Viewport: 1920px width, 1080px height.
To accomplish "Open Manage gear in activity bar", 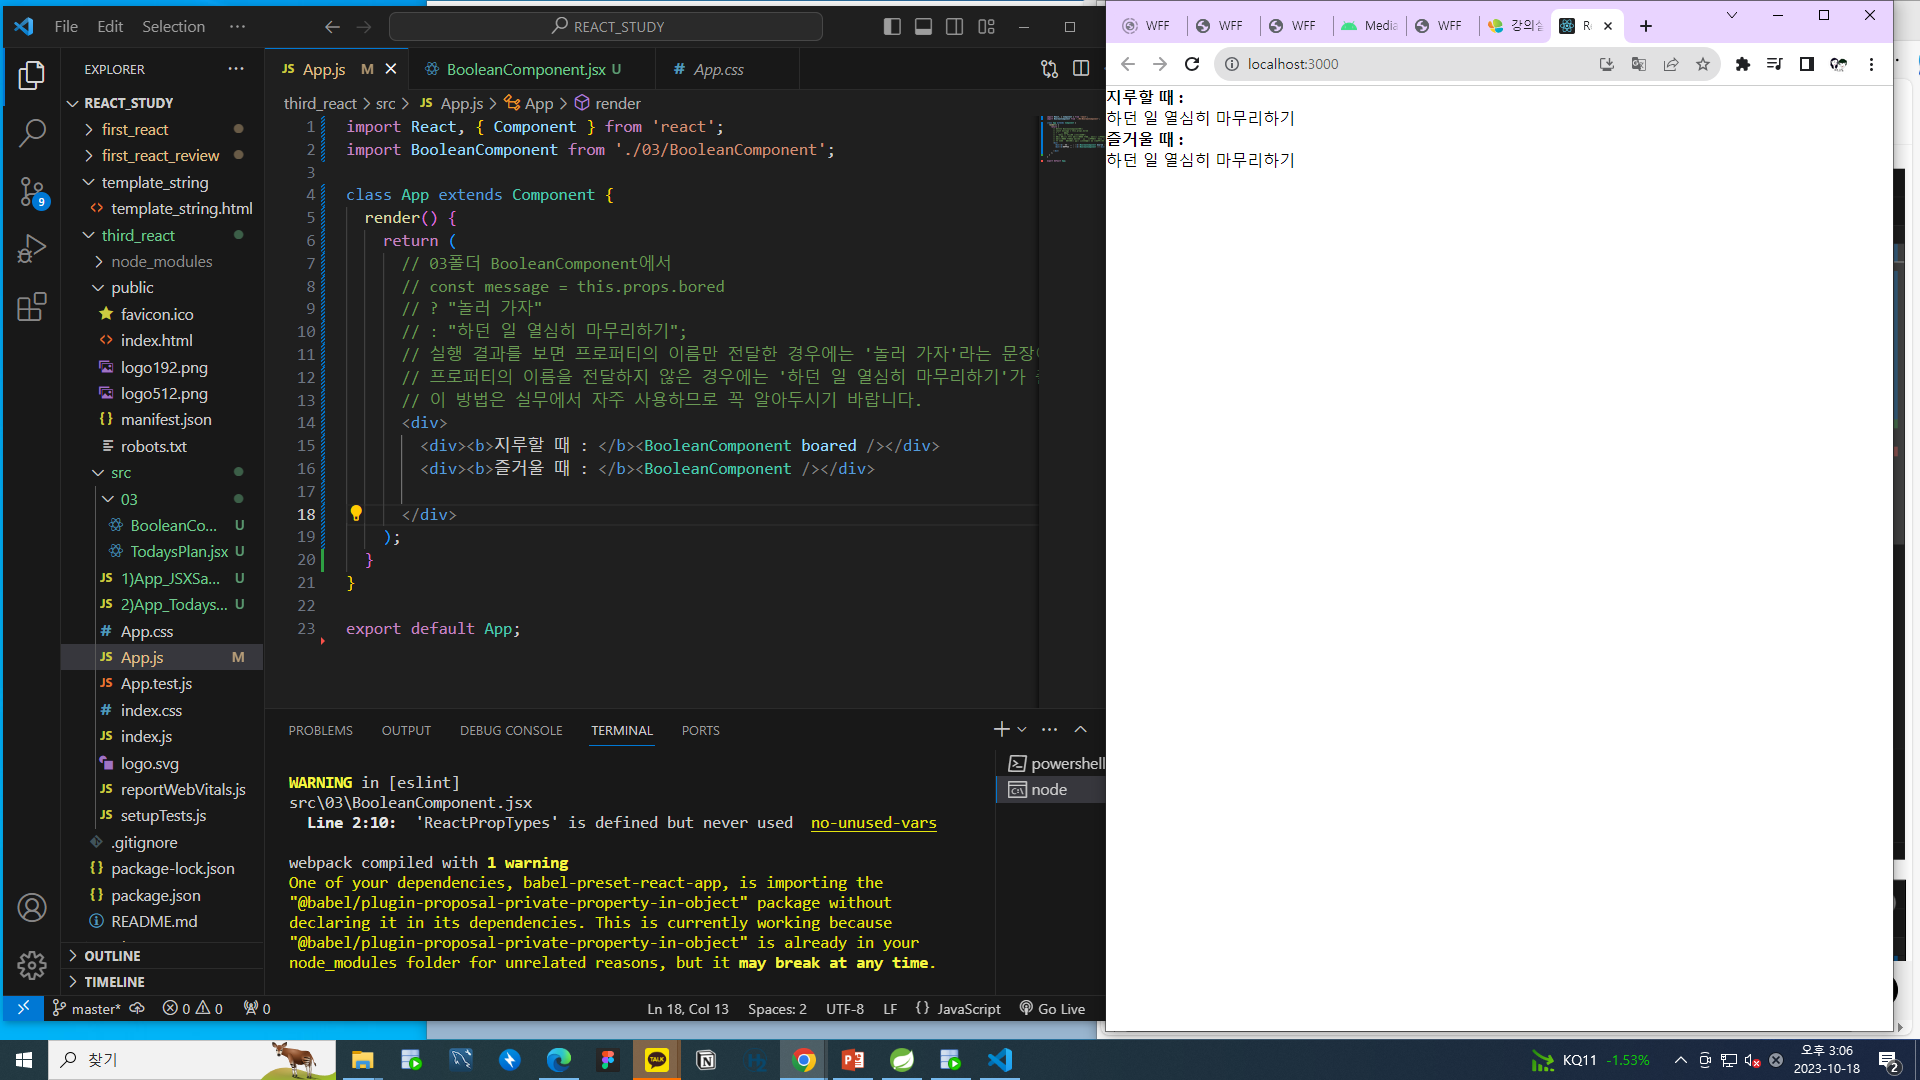I will (32, 964).
